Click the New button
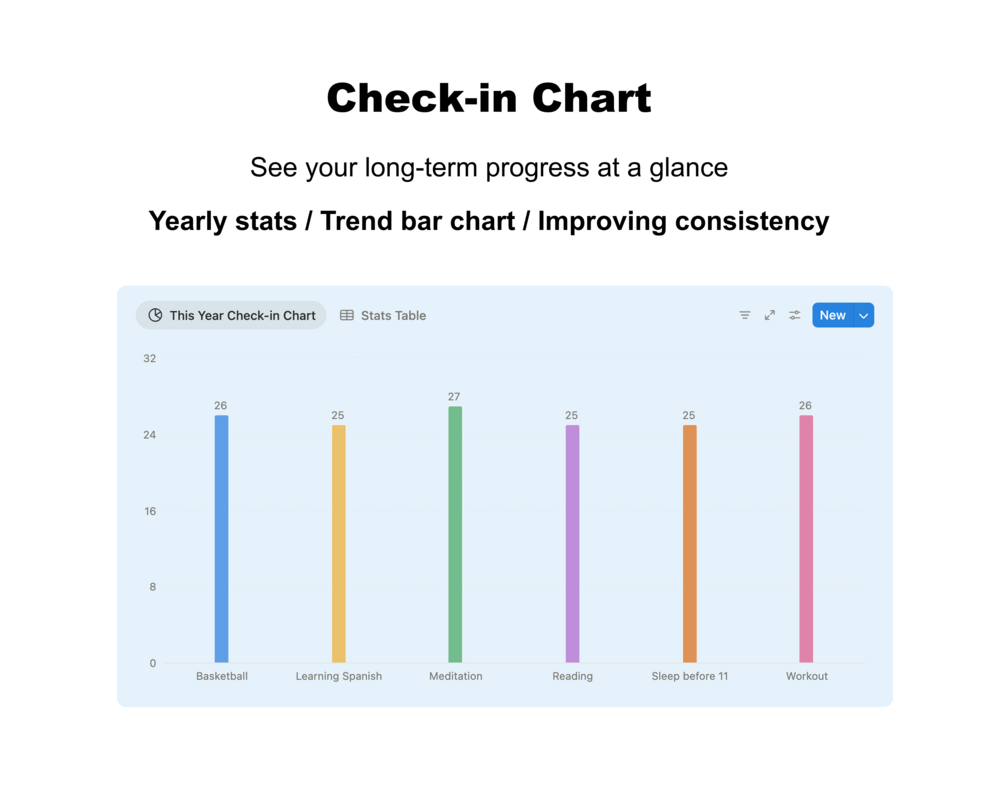 (x=833, y=315)
